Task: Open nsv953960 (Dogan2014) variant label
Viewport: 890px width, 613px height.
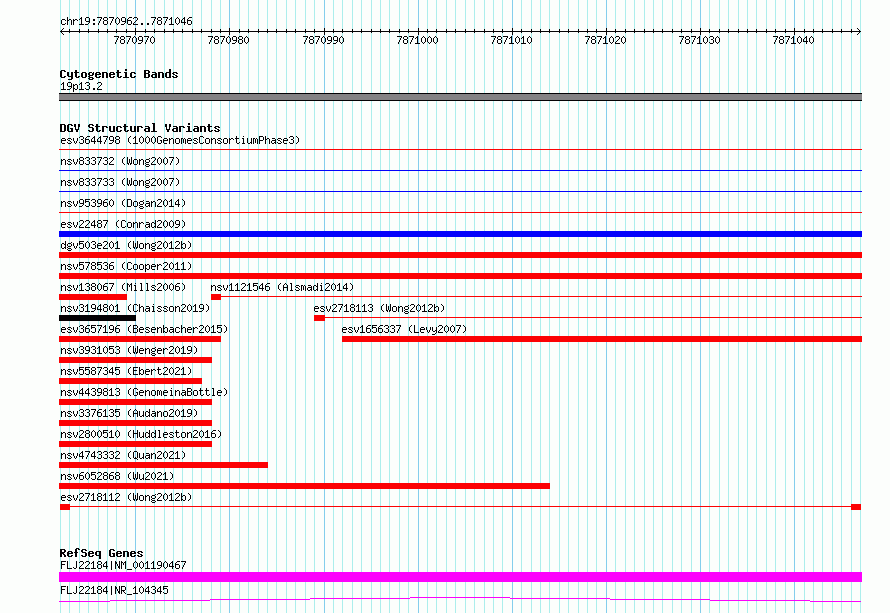Action: pyautogui.click(x=123, y=203)
